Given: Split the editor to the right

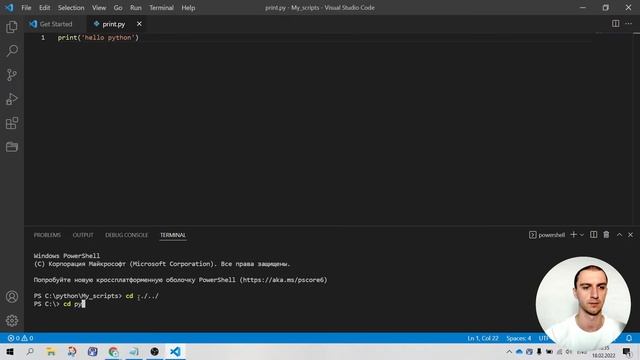Looking at the screenshot, I should click(615, 24).
